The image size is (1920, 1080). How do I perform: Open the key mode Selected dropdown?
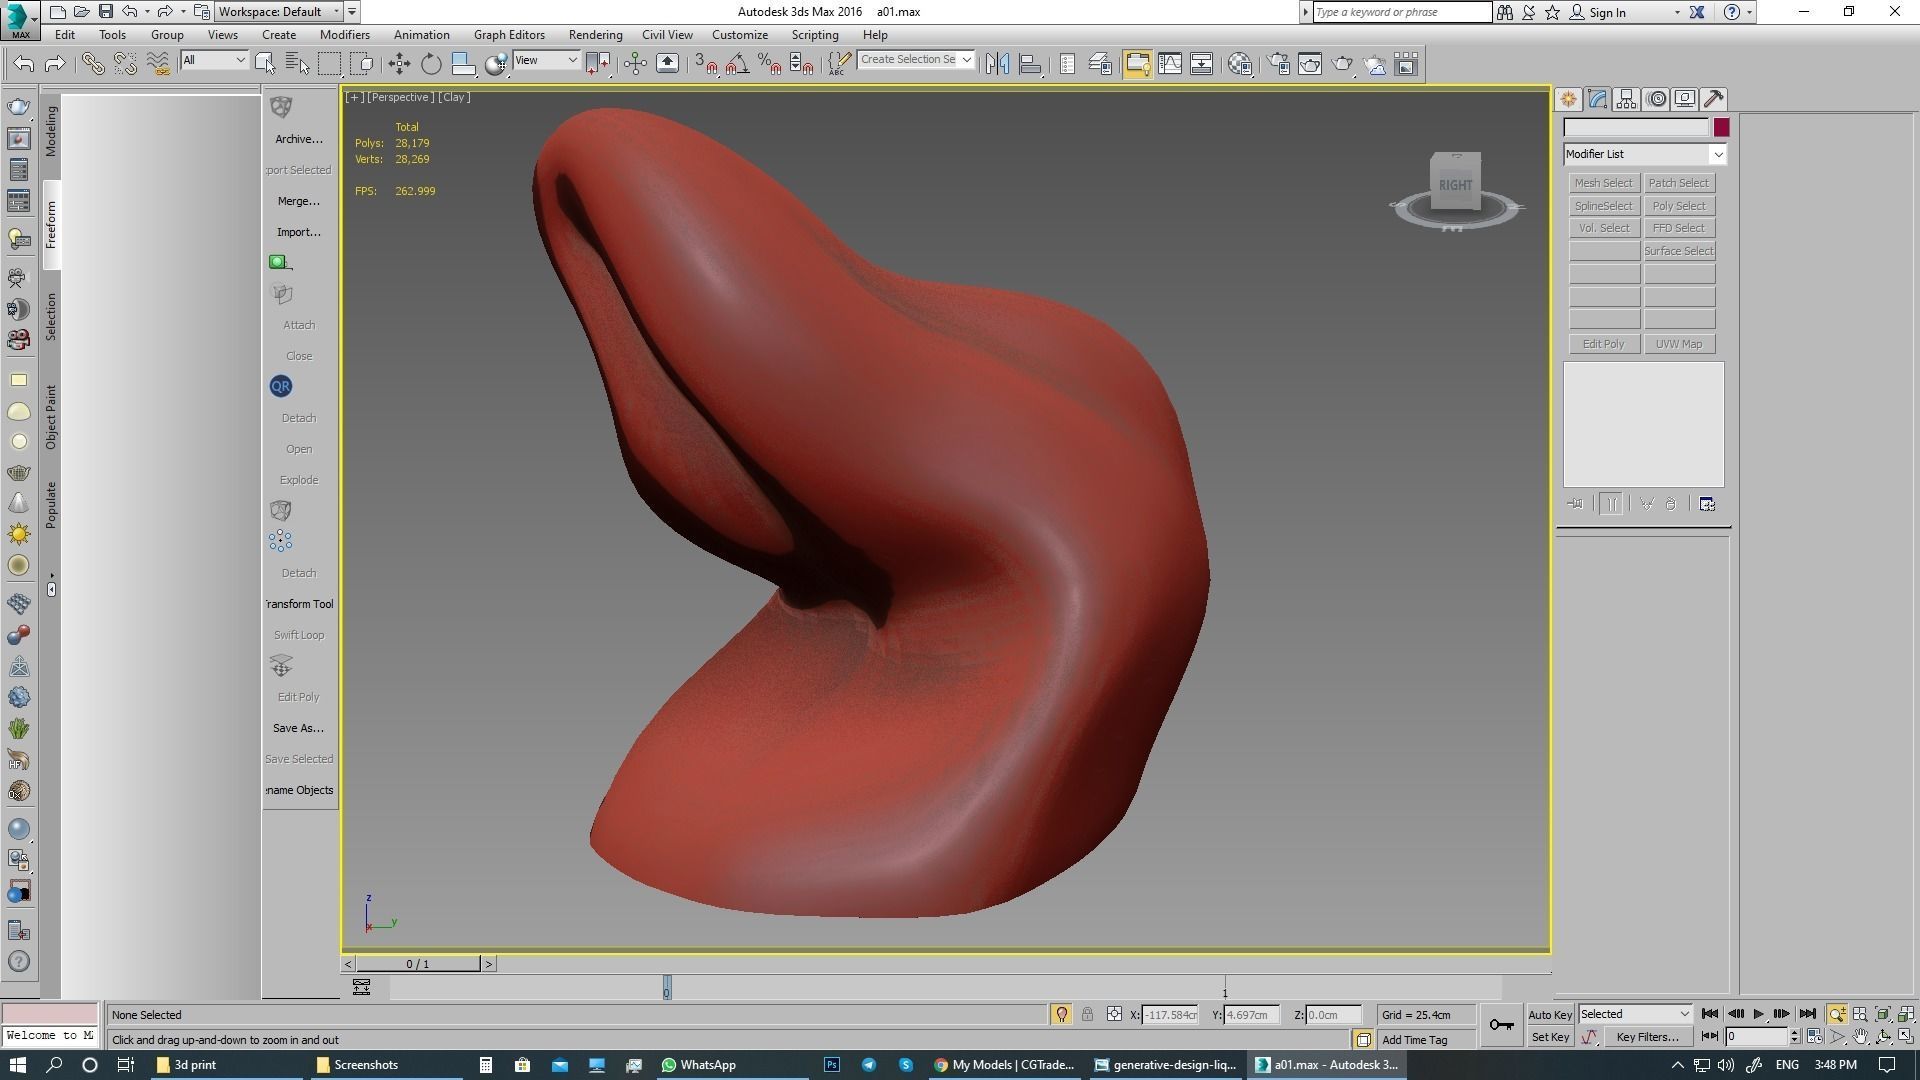pyautogui.click(x=1635, y=1014)
